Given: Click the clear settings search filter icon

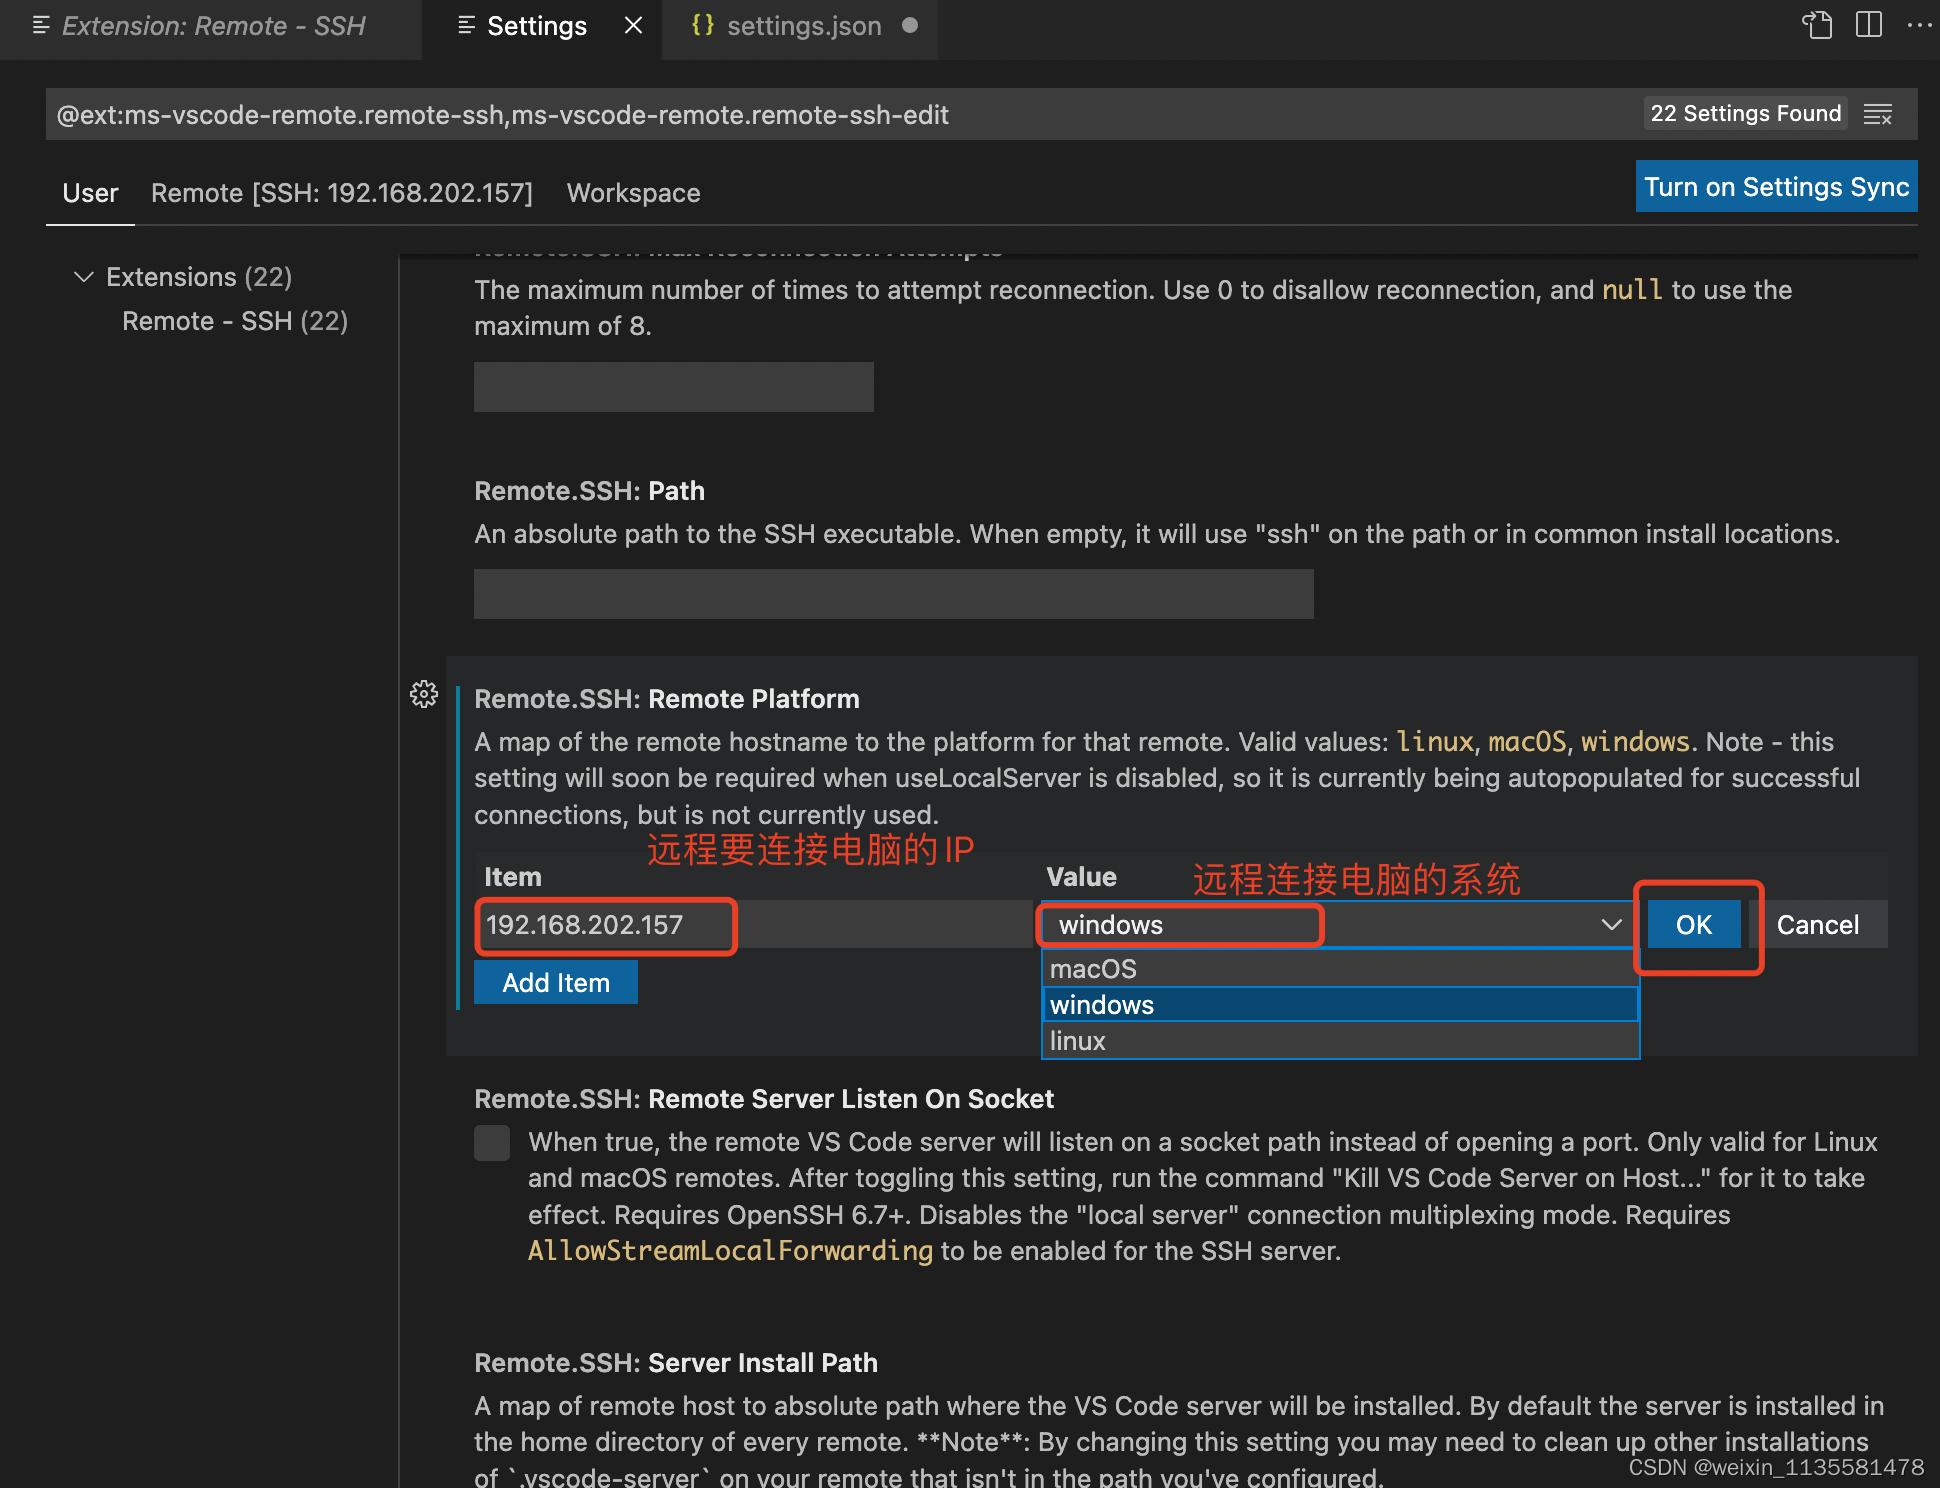Looking at the screenshot, I should (1878, 115).
